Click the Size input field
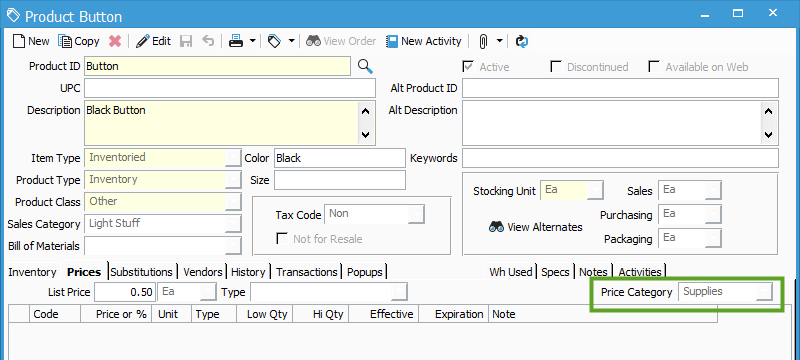Screen dimensions: 800x360 point(340,180)
